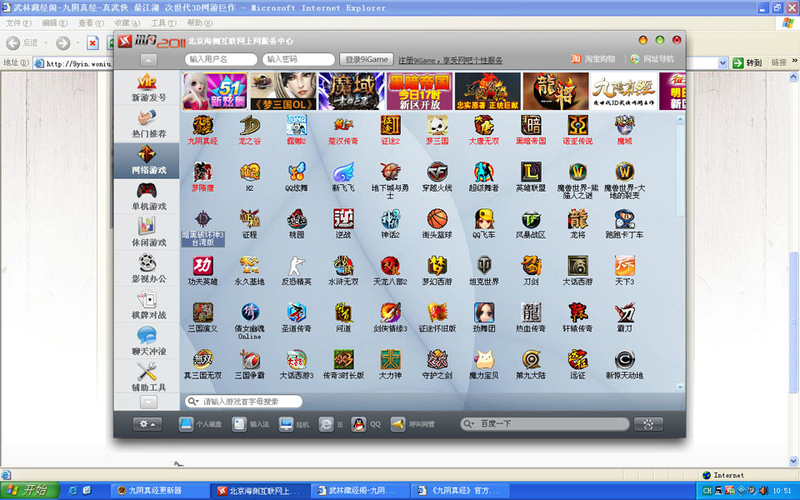The height and width of the screenshot is (500, 800).
Task: Switch to the 影视办公 category
Action: (x=147, y=269)
